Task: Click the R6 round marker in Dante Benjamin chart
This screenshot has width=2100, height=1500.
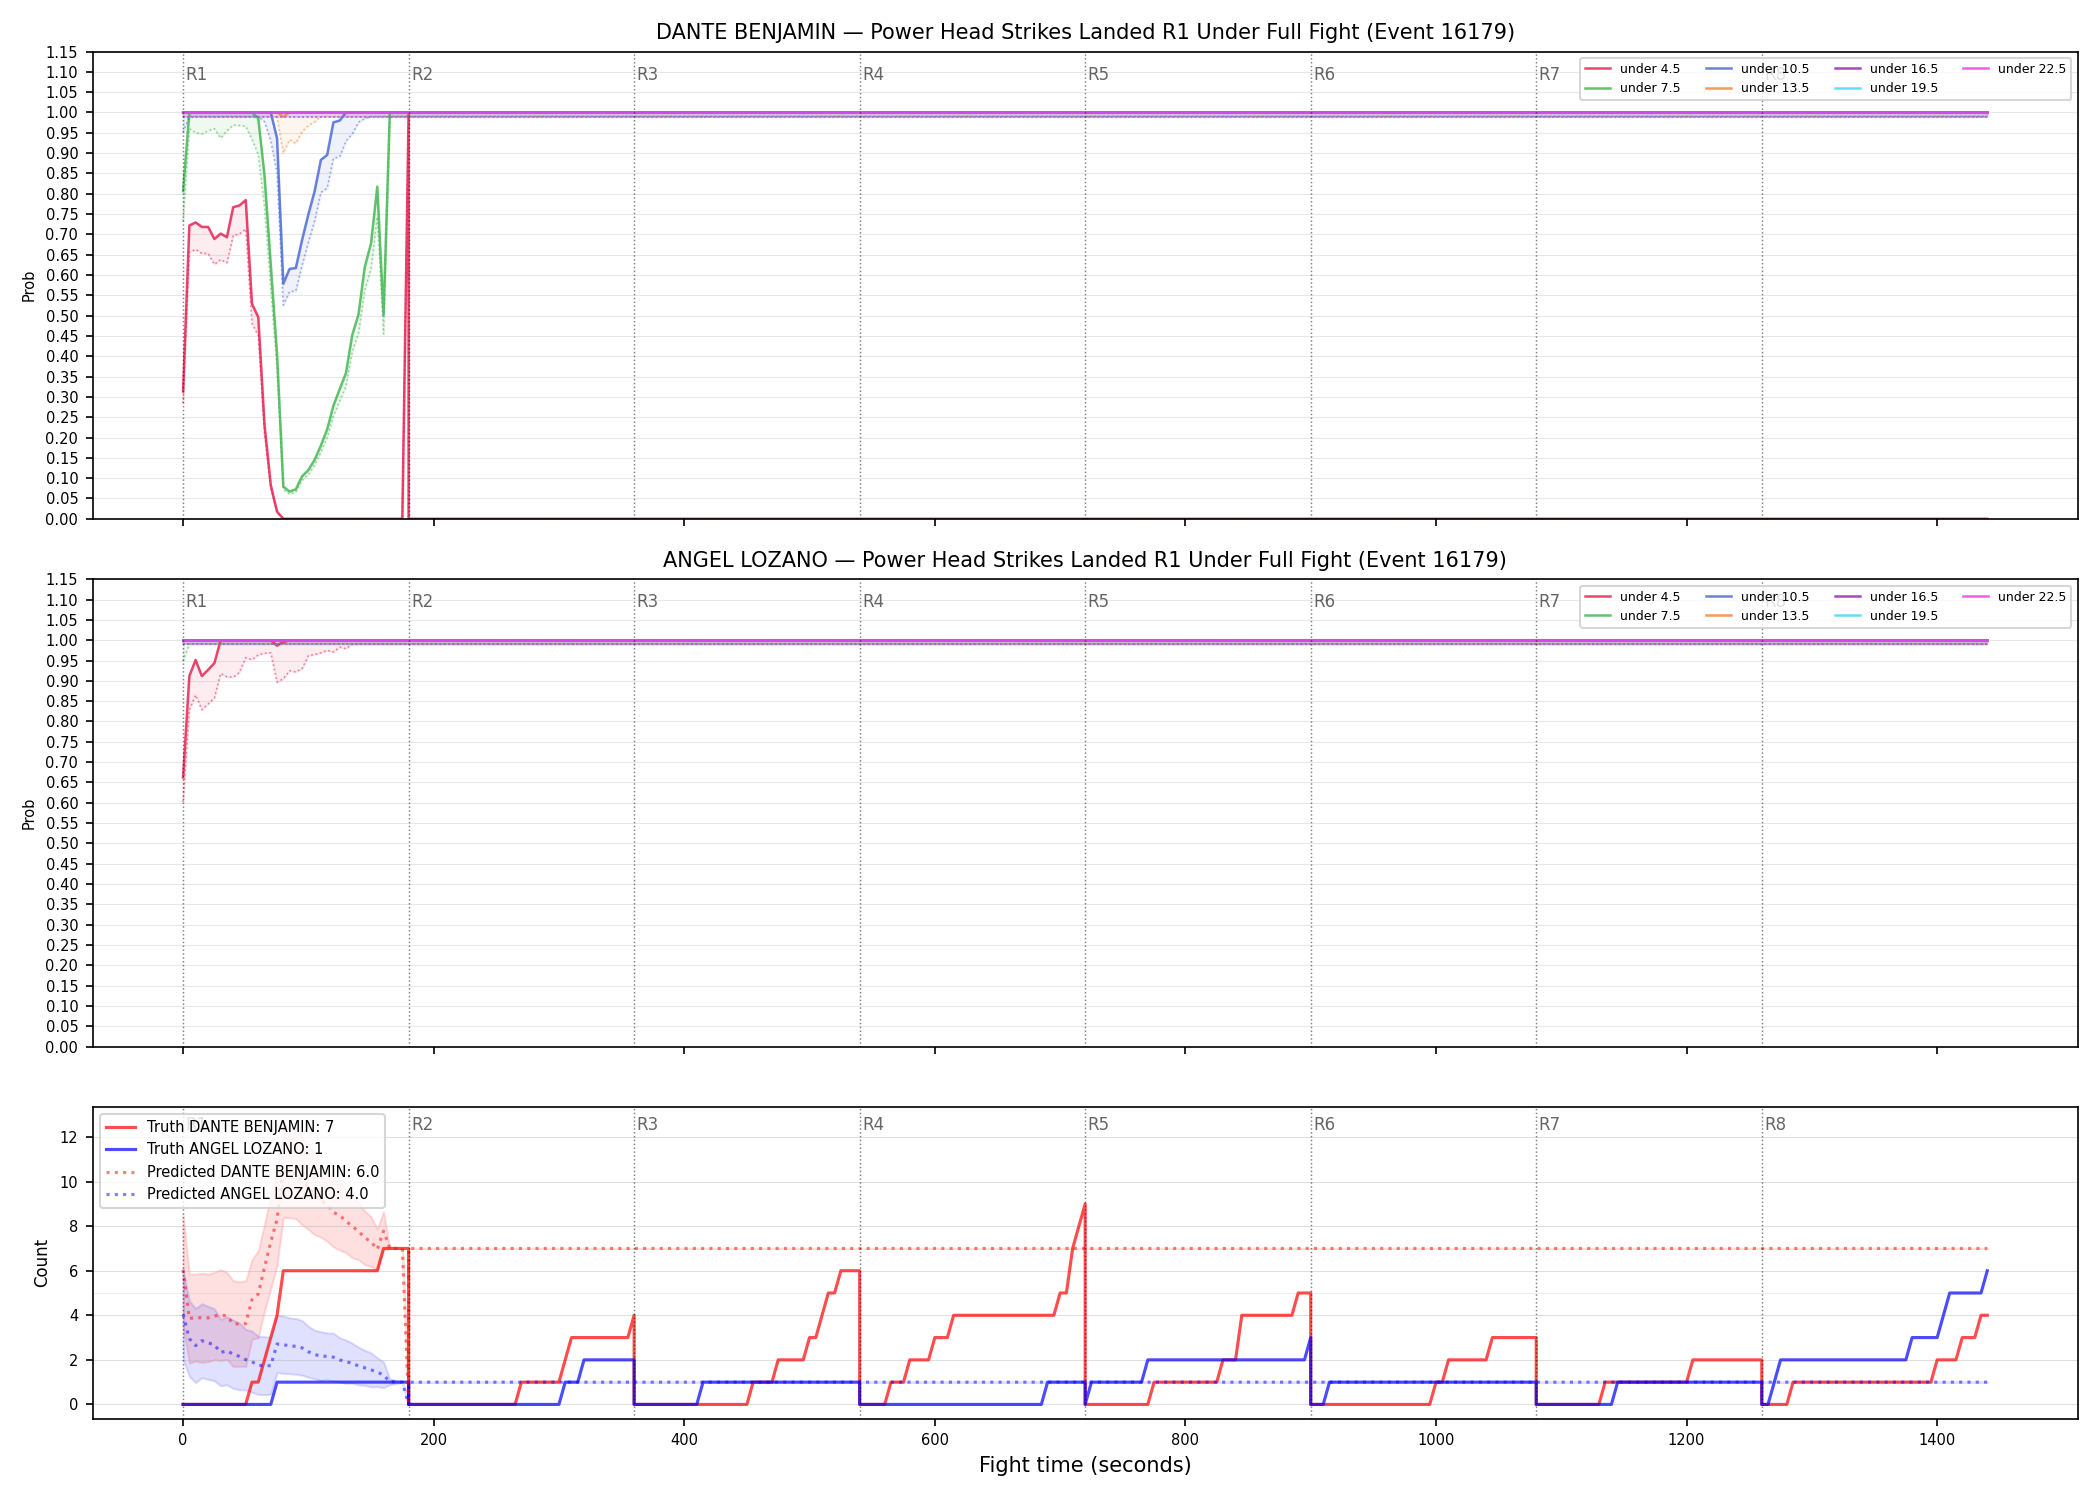Action: pyautogui.click(x=1324, y=74)
